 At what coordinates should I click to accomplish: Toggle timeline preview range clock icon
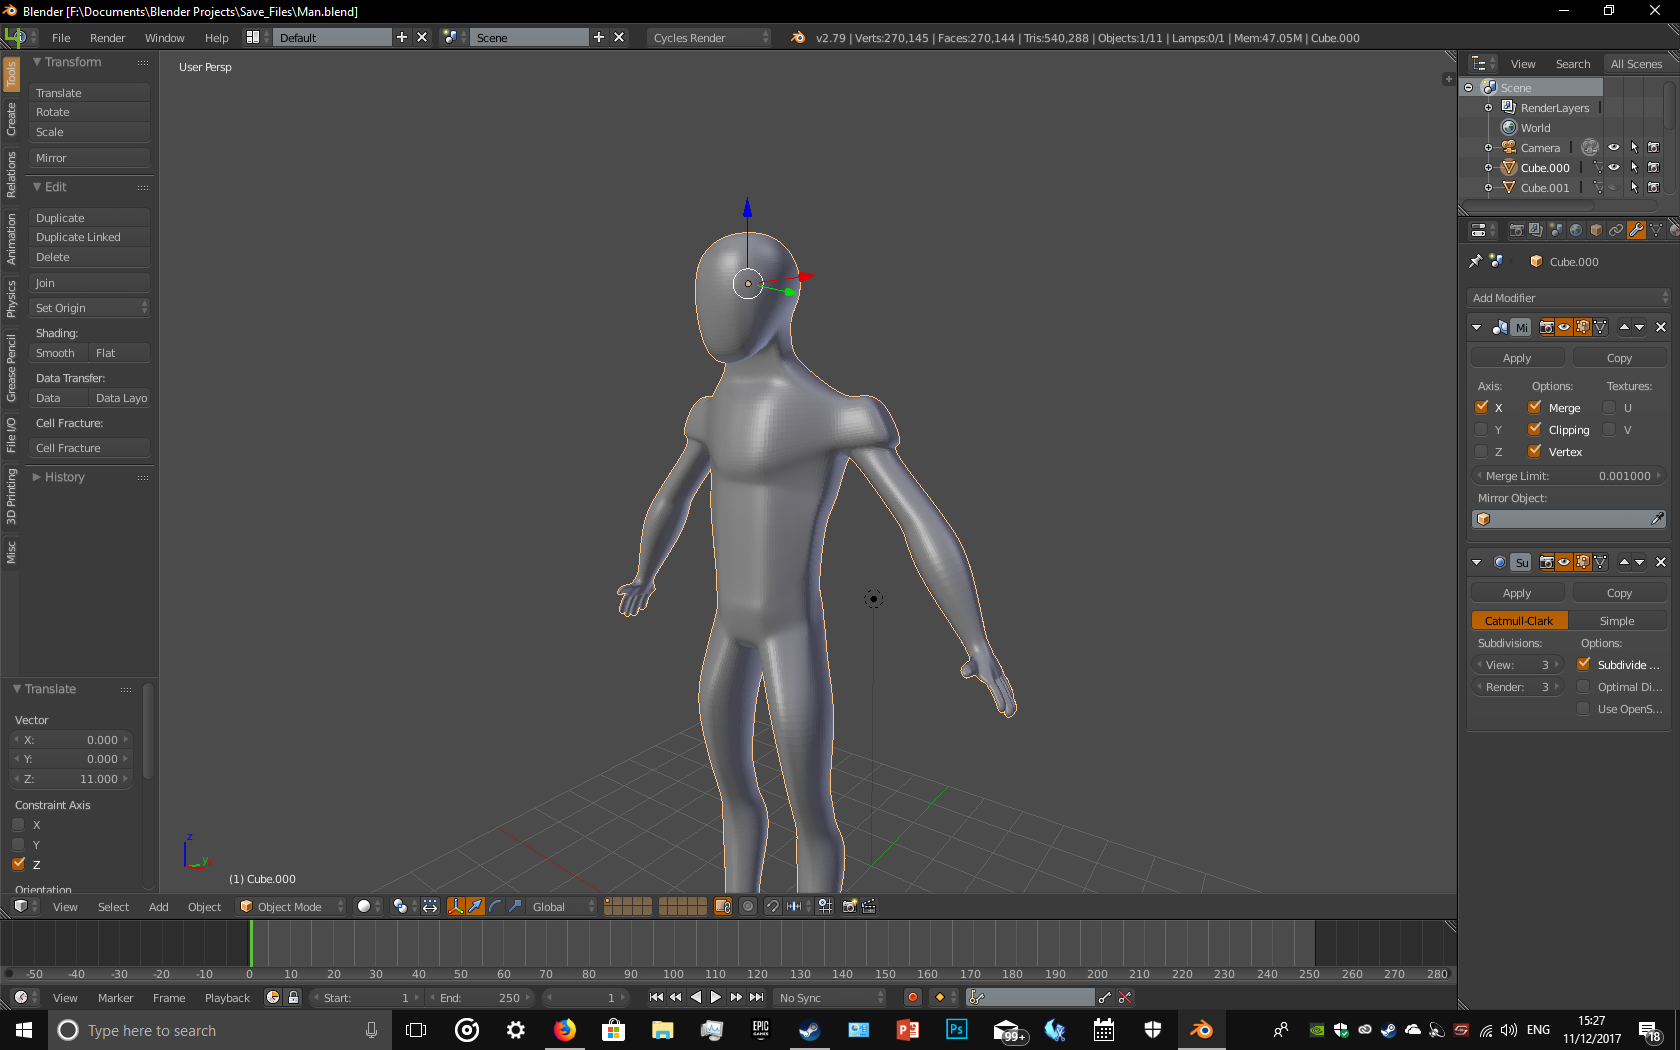273,997
